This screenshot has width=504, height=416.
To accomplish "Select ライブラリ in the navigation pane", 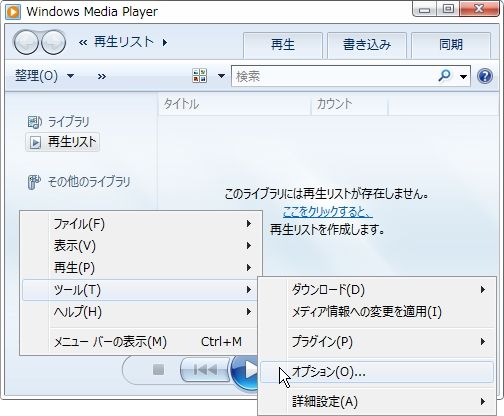I will coord(69,122).
